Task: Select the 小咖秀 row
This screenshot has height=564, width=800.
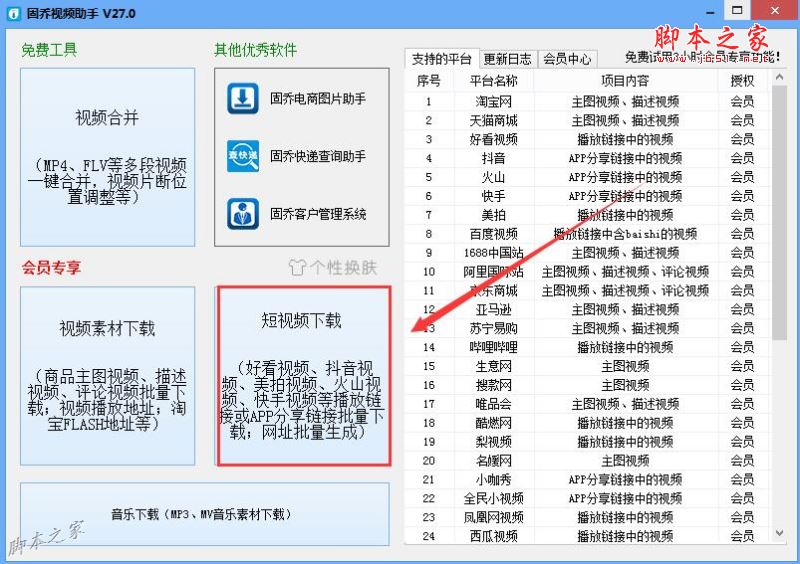Action: click(x=587, y=479)
